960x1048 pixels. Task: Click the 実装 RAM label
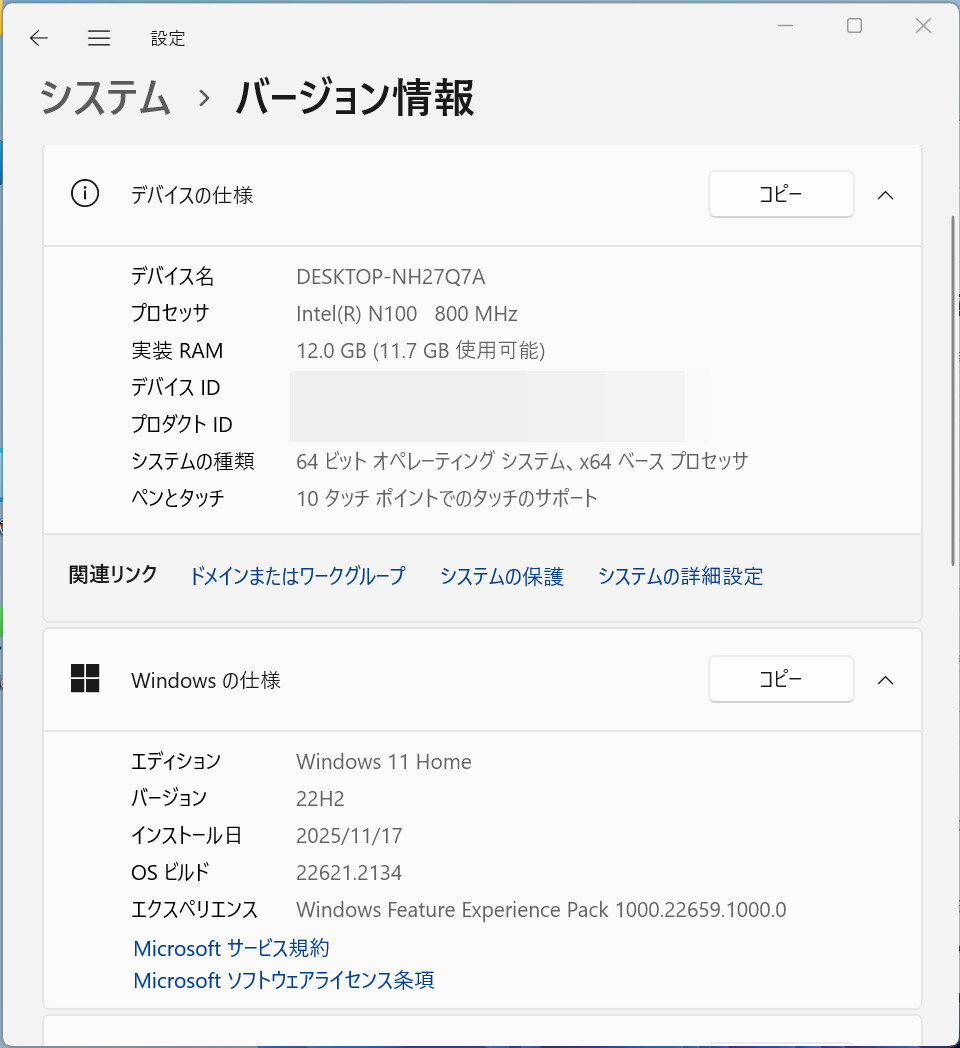pyautogui.click(x=177, y=350)
